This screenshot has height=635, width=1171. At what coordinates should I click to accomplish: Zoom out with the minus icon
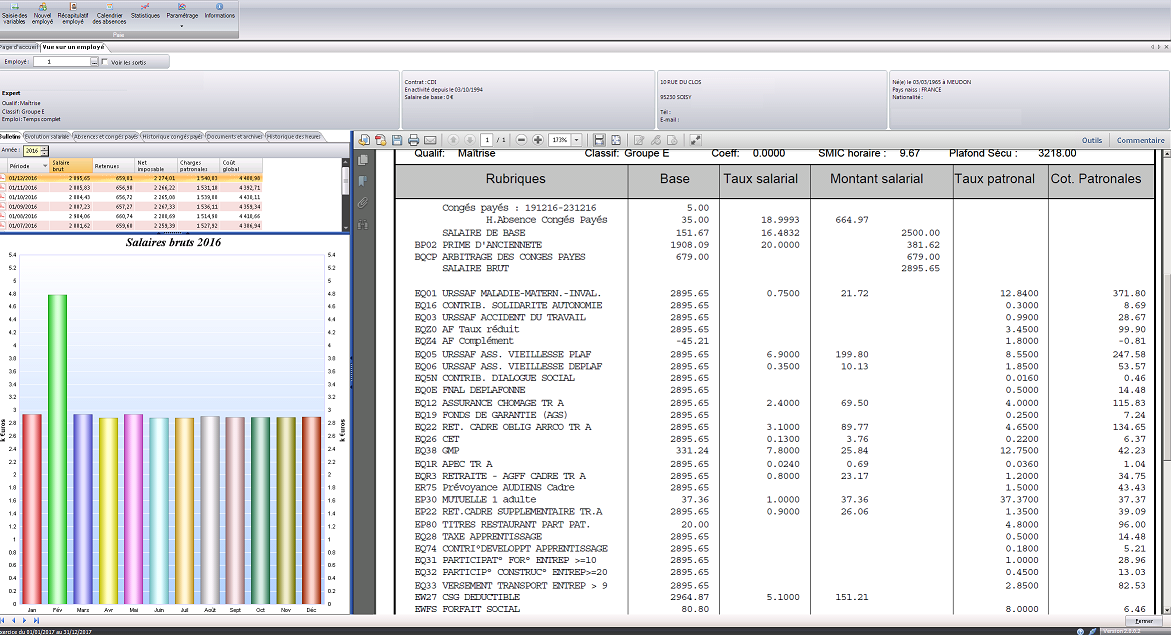[521, 140]
